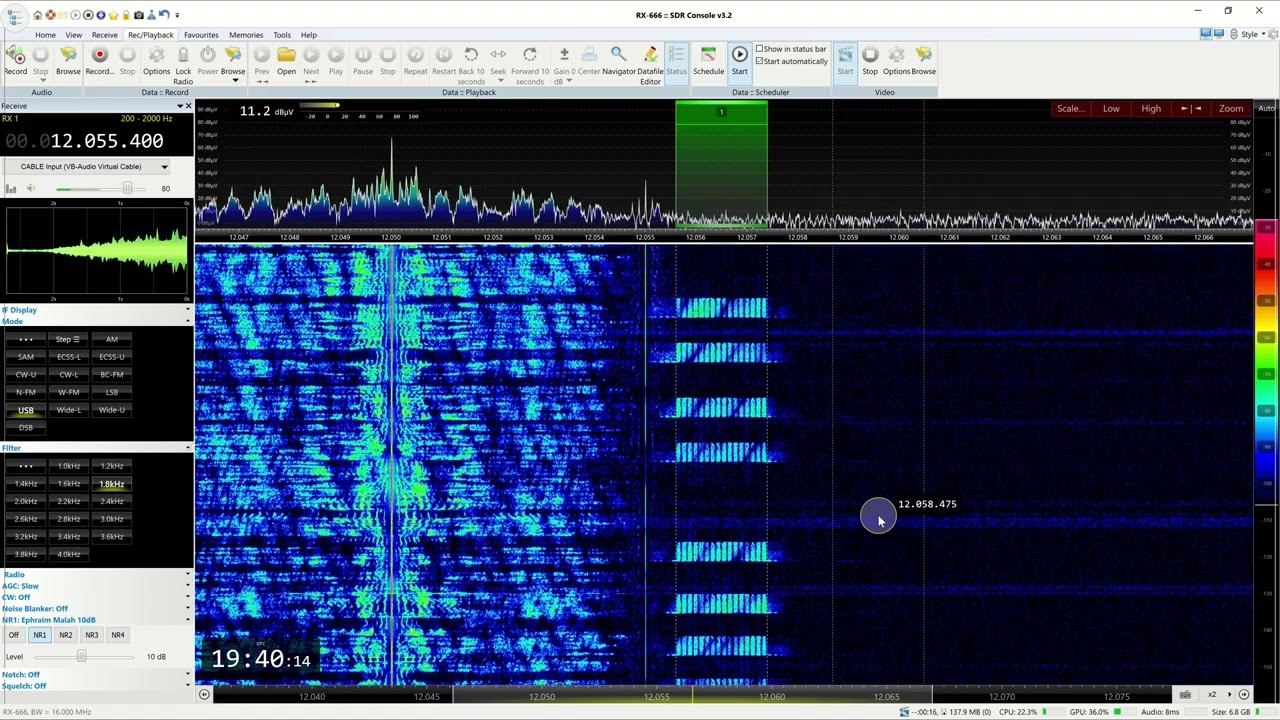Open the Favourites ribbon tab
Viewport: 1280px width, 720px height.
[x=201, y=35]
